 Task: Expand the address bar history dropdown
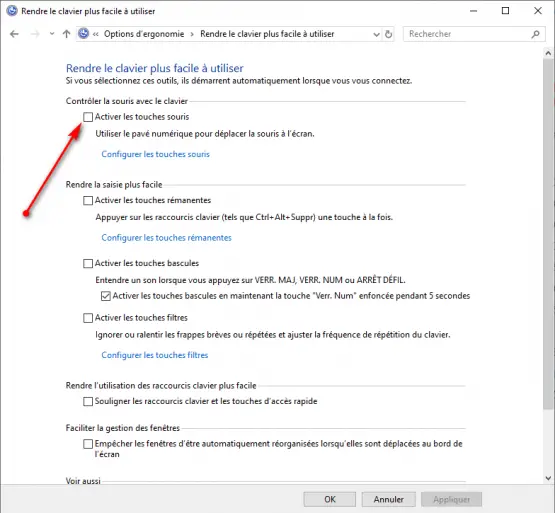[x=376, y=34]
